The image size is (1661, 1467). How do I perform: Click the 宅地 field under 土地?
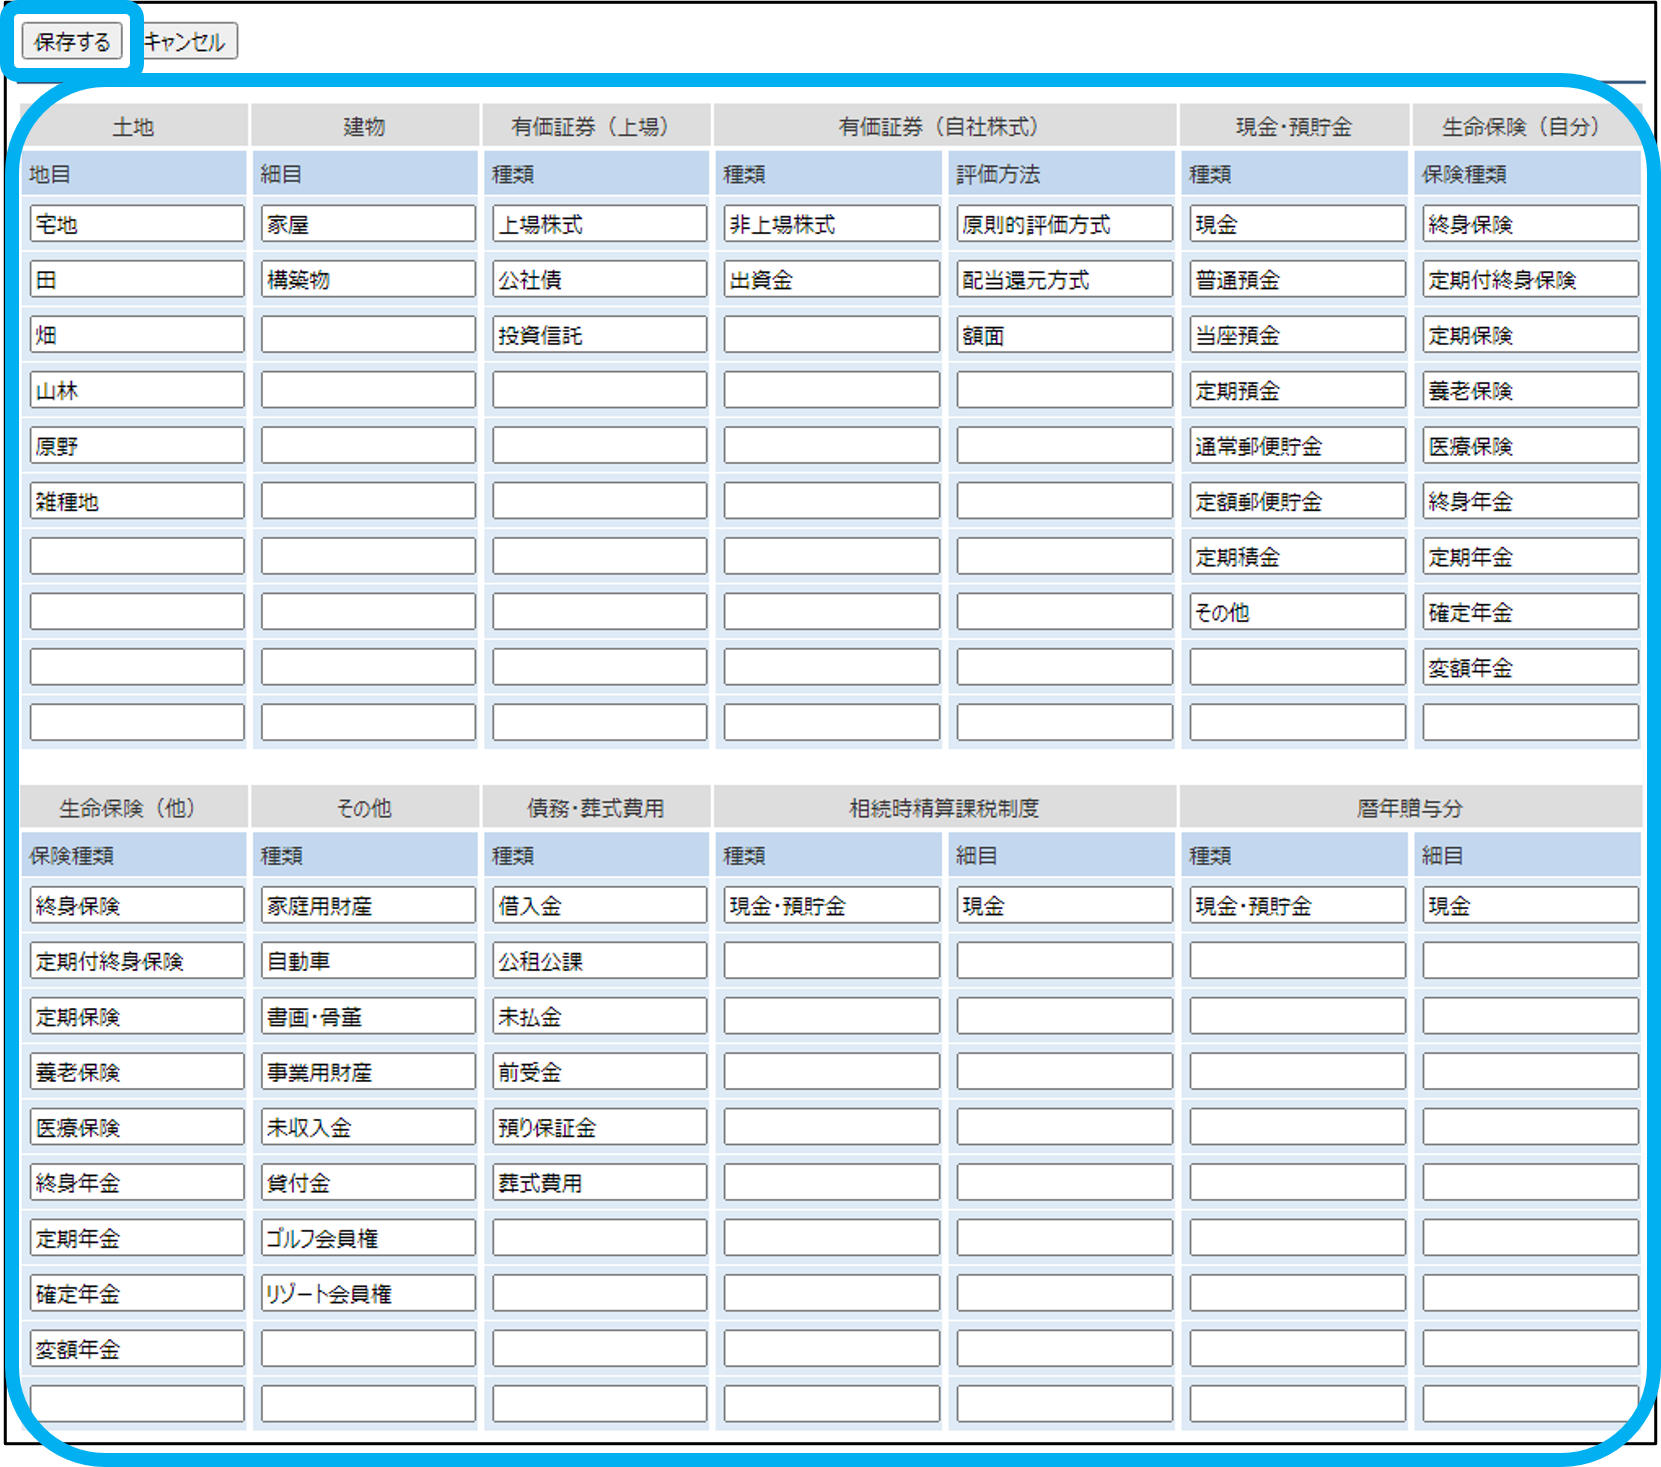tap(137, 224)
